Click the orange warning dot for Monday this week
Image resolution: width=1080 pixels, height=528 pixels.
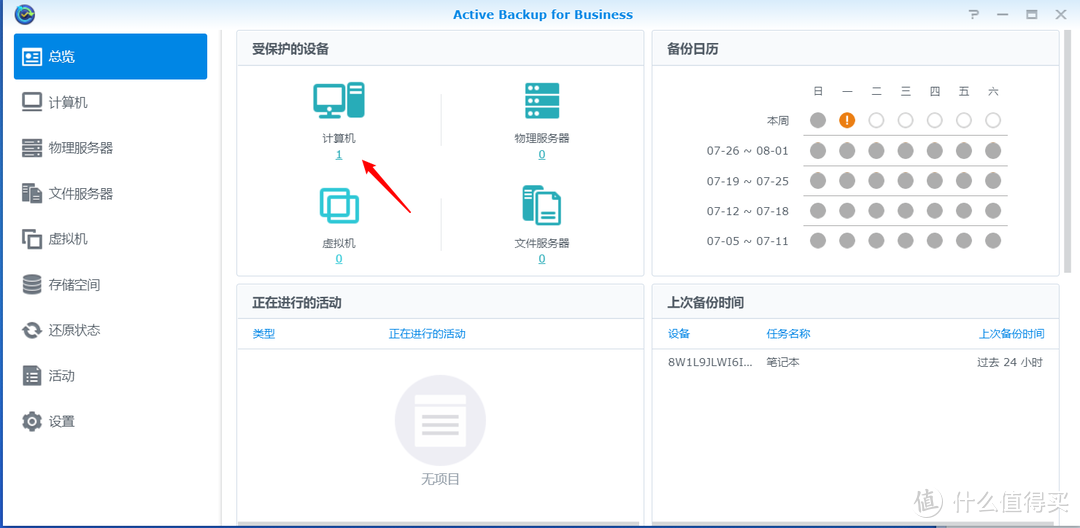pos(847,120)
